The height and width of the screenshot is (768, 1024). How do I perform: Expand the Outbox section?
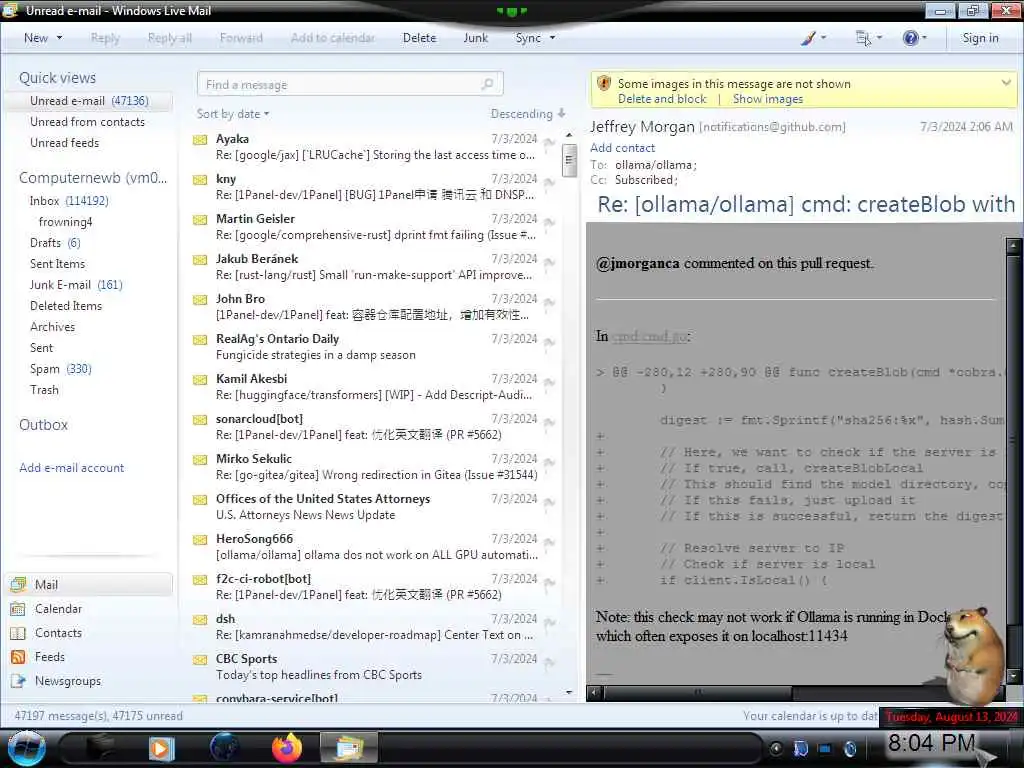(43, 424)
